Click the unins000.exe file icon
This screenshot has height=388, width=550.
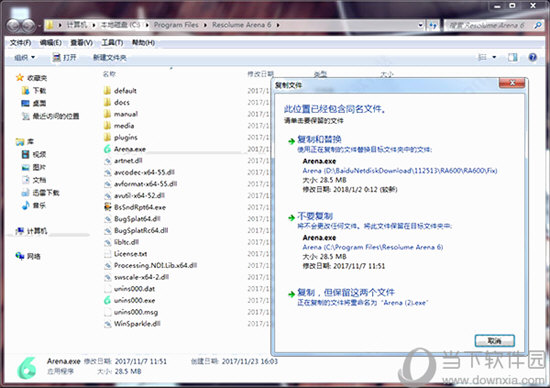(x=107, y=300)
